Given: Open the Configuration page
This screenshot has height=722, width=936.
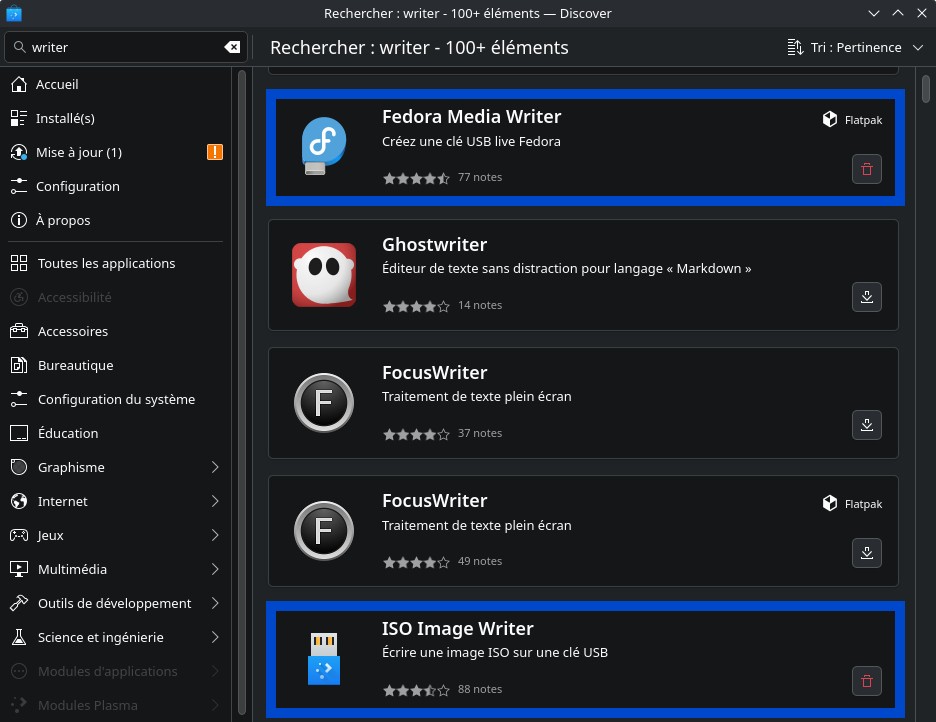Looking at the screenshot, I should click(116, 186).
